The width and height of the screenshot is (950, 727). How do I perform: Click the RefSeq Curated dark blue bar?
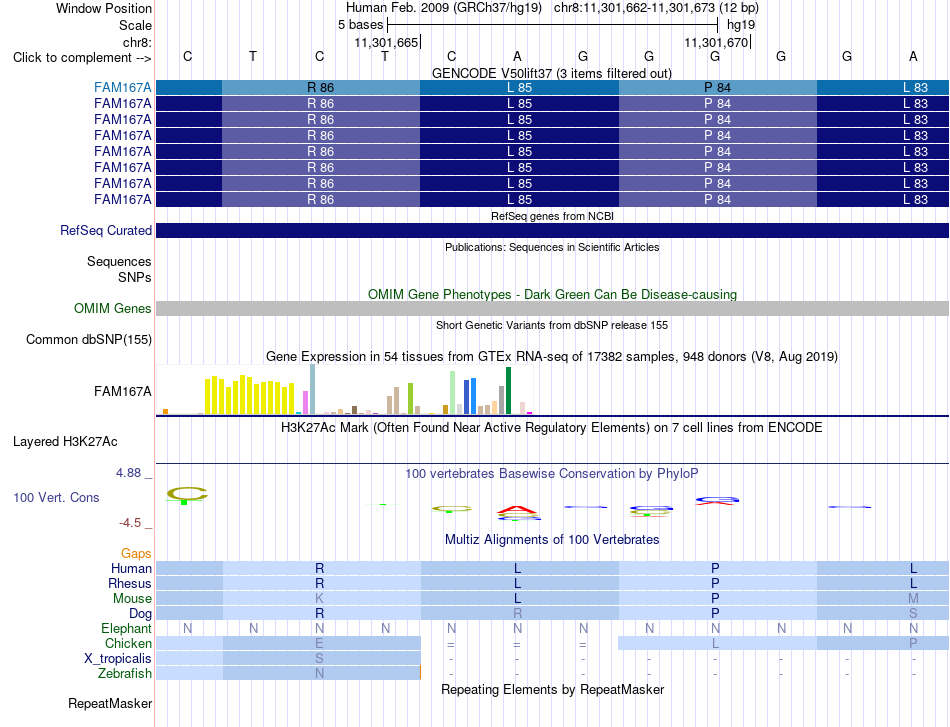tap(552, 230)
